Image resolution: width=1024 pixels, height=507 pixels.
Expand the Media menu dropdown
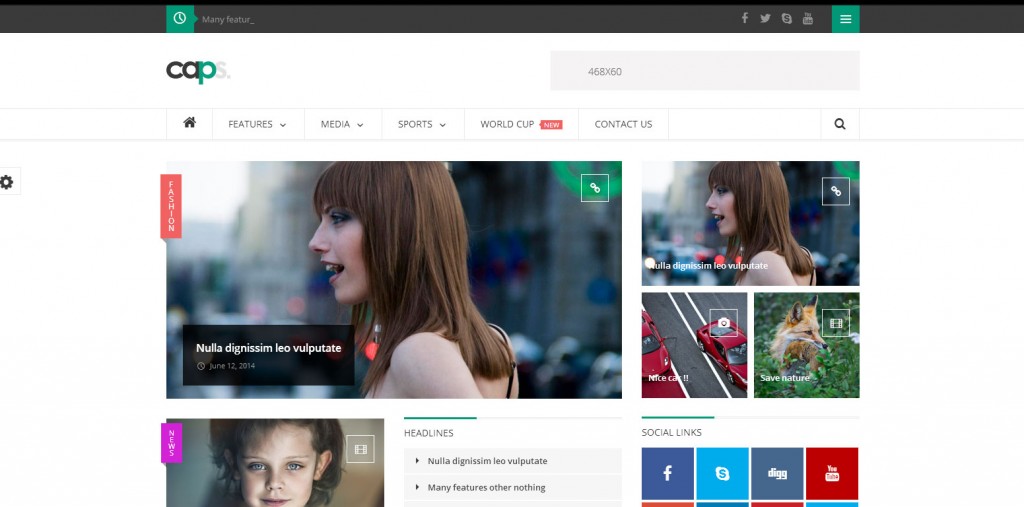tap(342, 124)
